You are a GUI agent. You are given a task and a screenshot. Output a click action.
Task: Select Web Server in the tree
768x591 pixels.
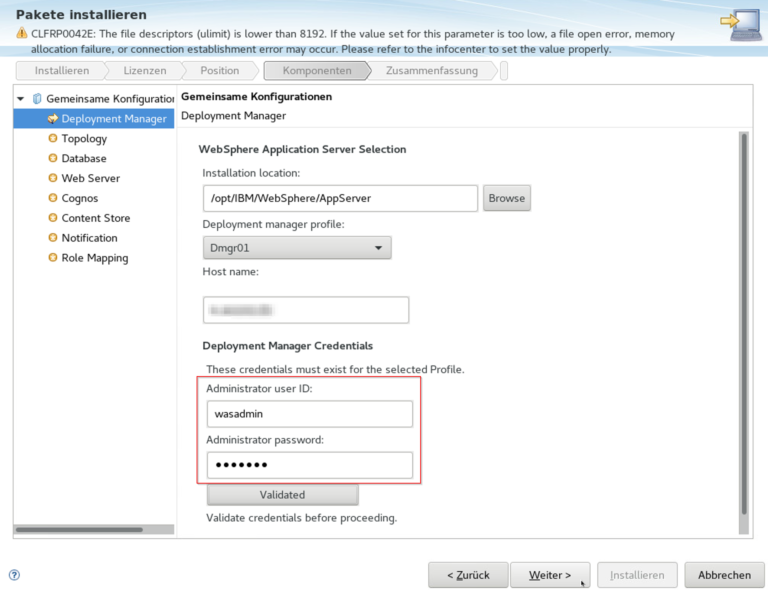91,178
